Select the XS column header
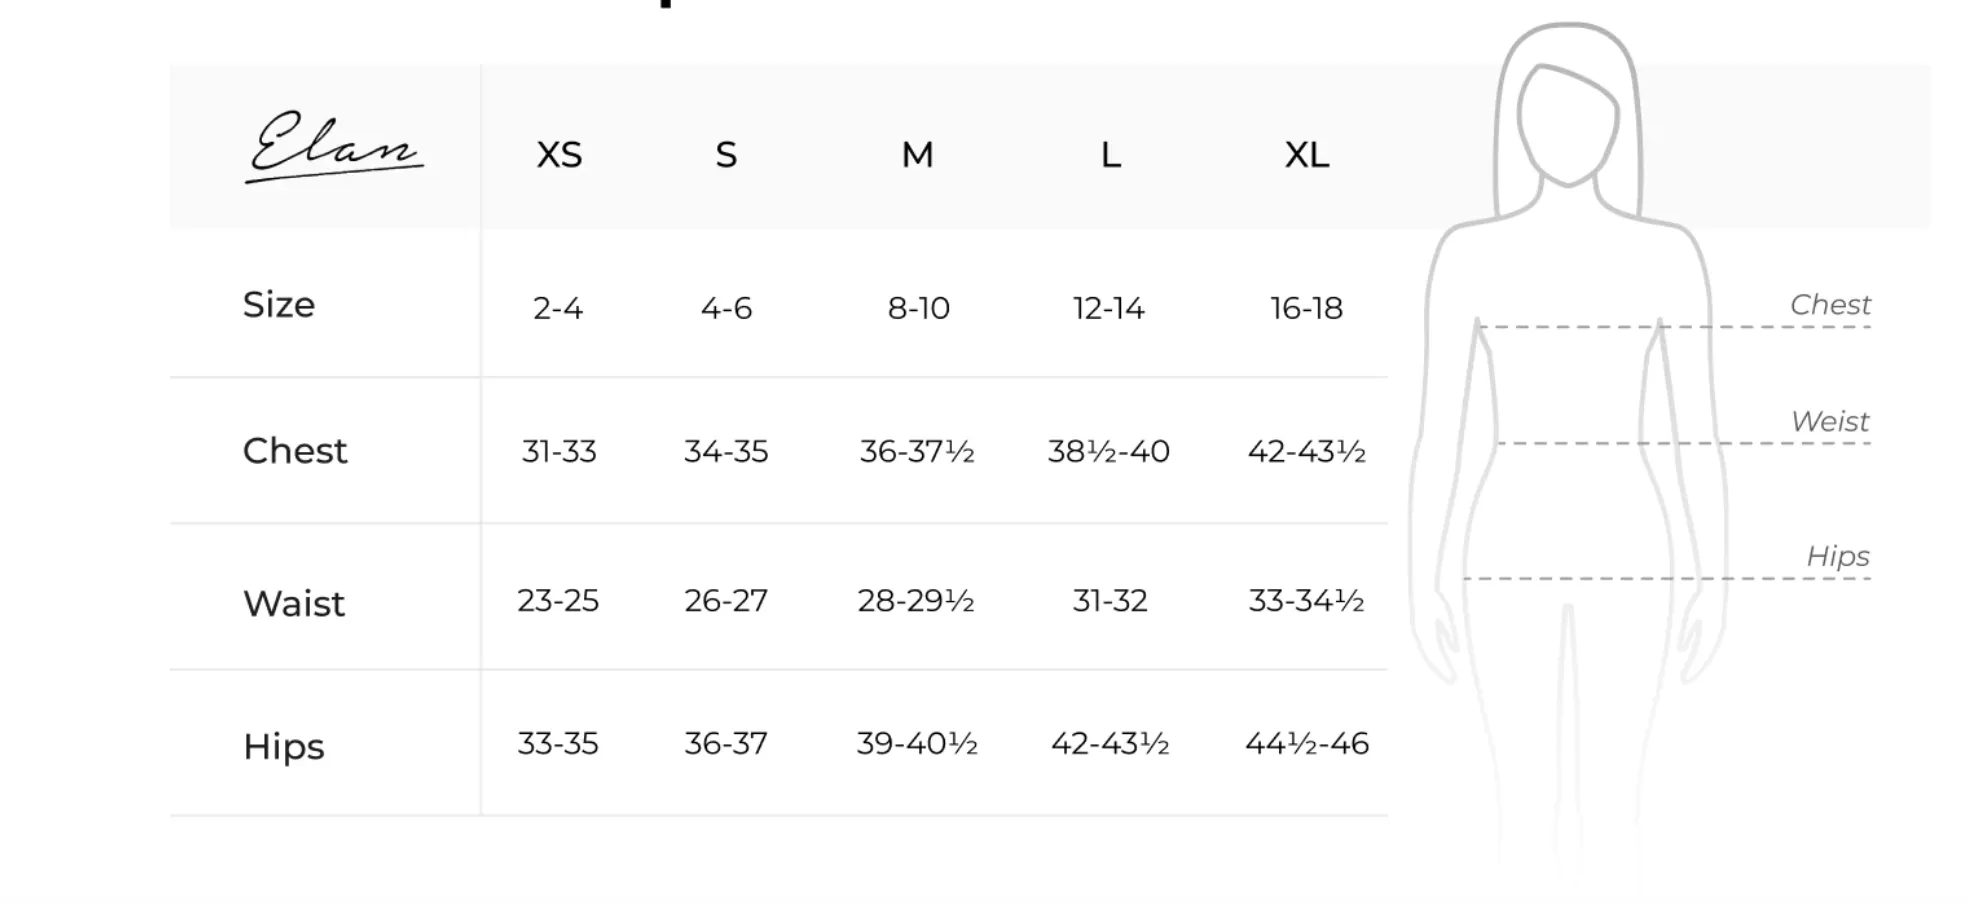 click(559, 155)
